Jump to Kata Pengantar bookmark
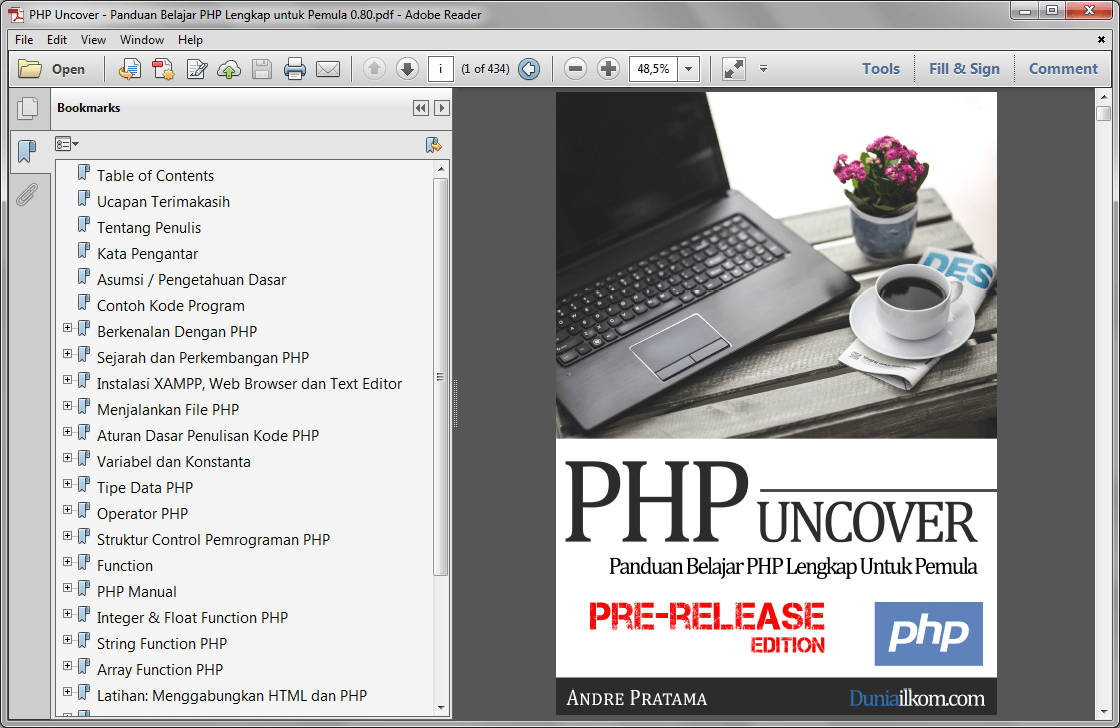Screen dimensions: 1120x728 click(x=147, y=254)
